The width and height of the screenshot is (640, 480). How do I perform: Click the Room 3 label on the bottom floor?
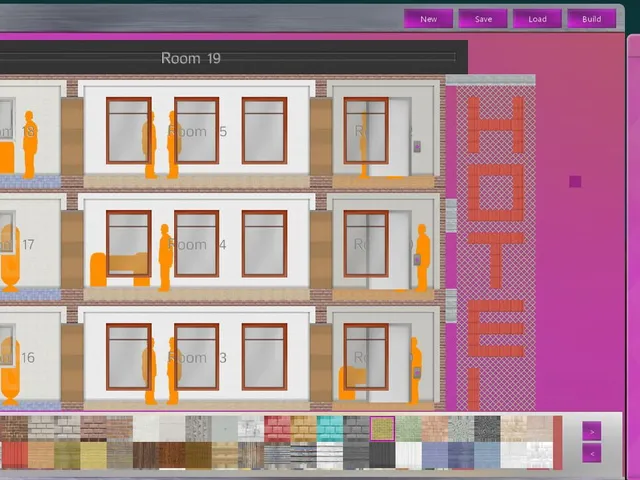point(197,358)
